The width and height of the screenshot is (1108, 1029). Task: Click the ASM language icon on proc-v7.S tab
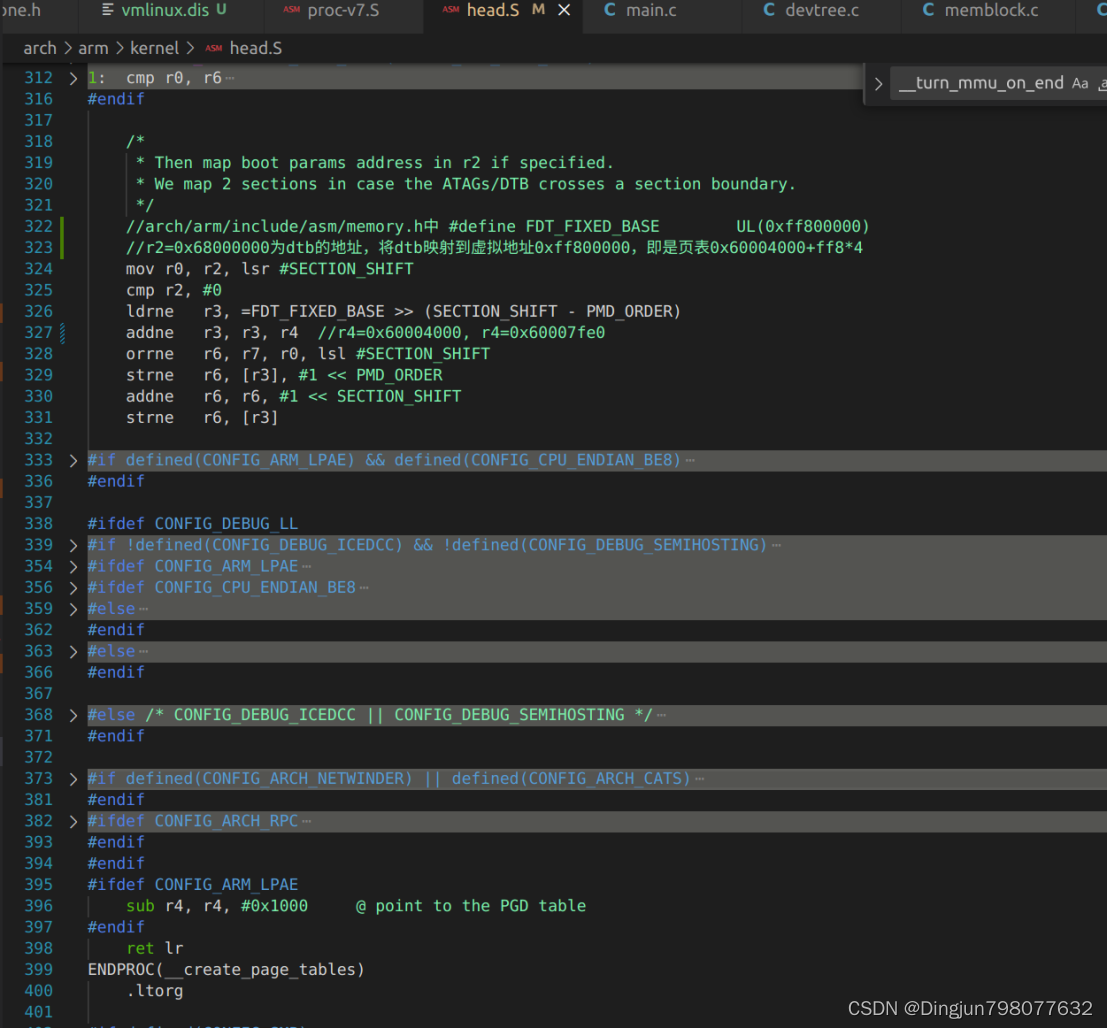[290, 11]
